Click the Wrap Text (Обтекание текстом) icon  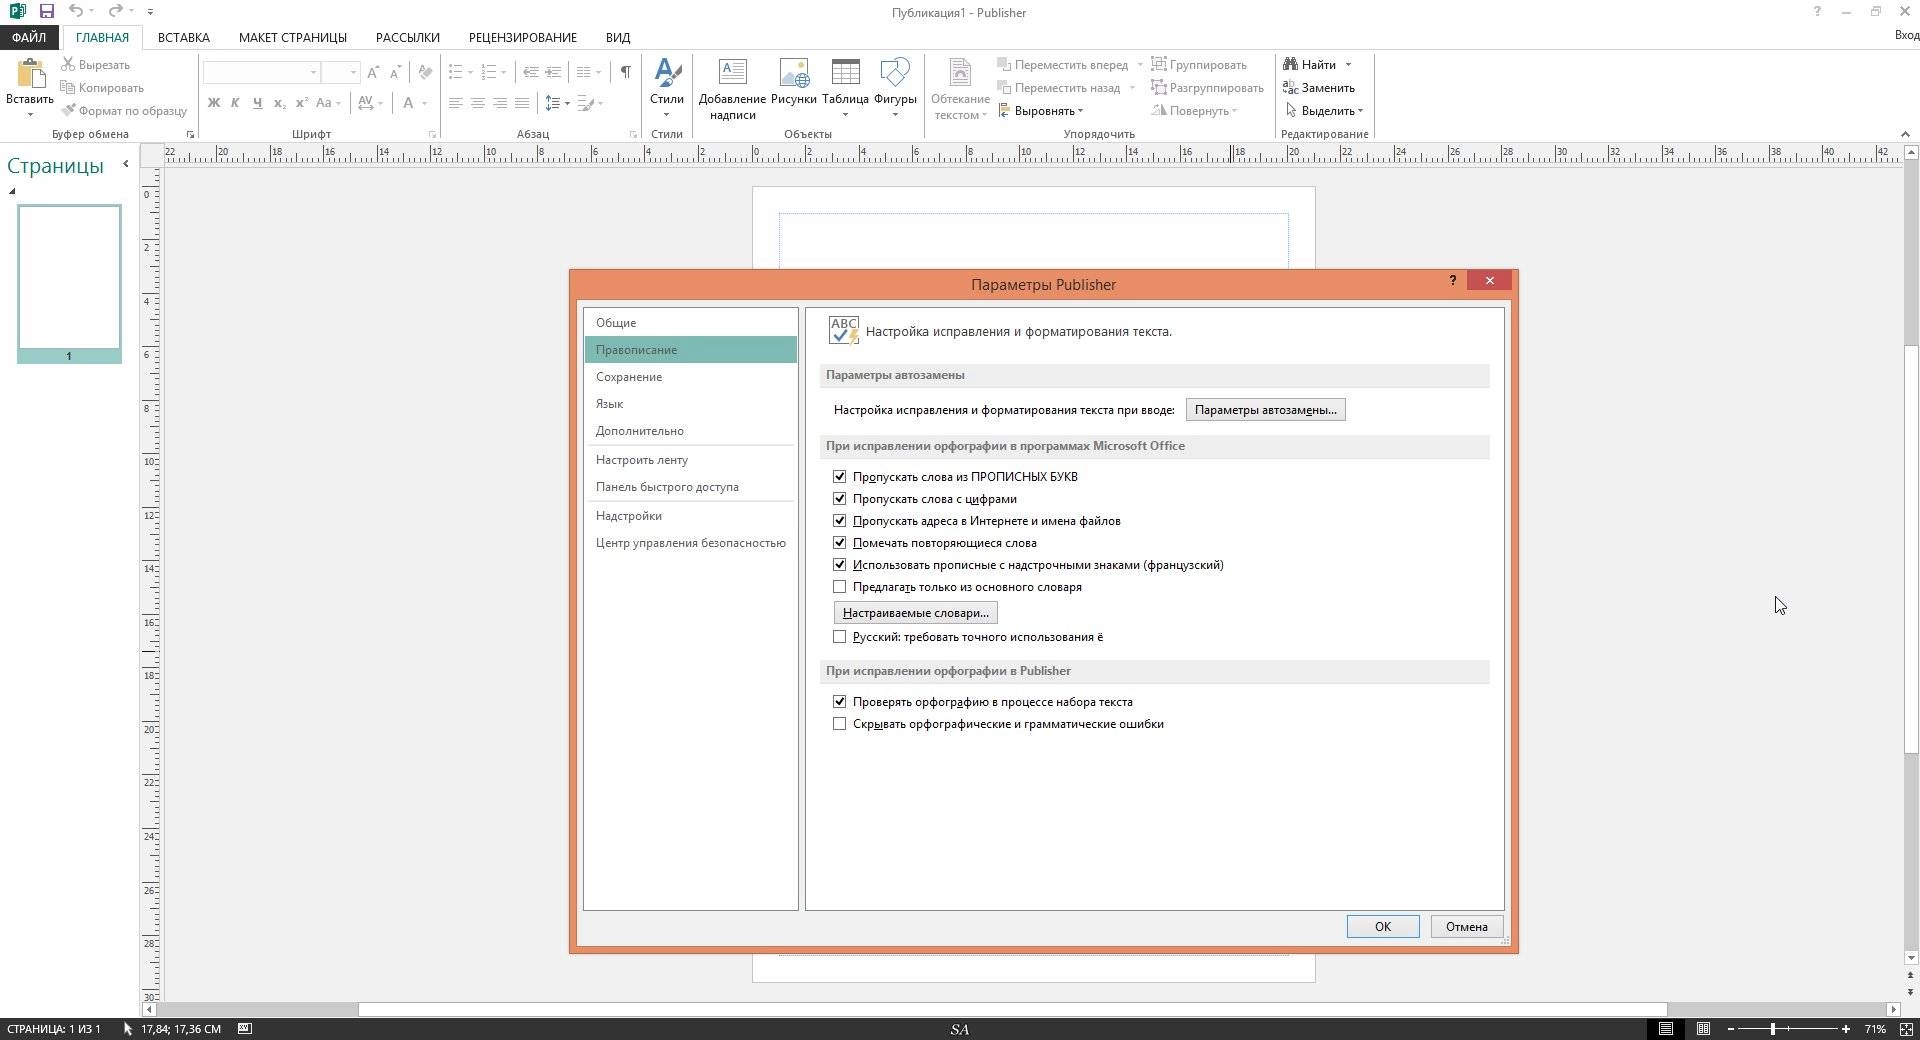coord(960,73)
